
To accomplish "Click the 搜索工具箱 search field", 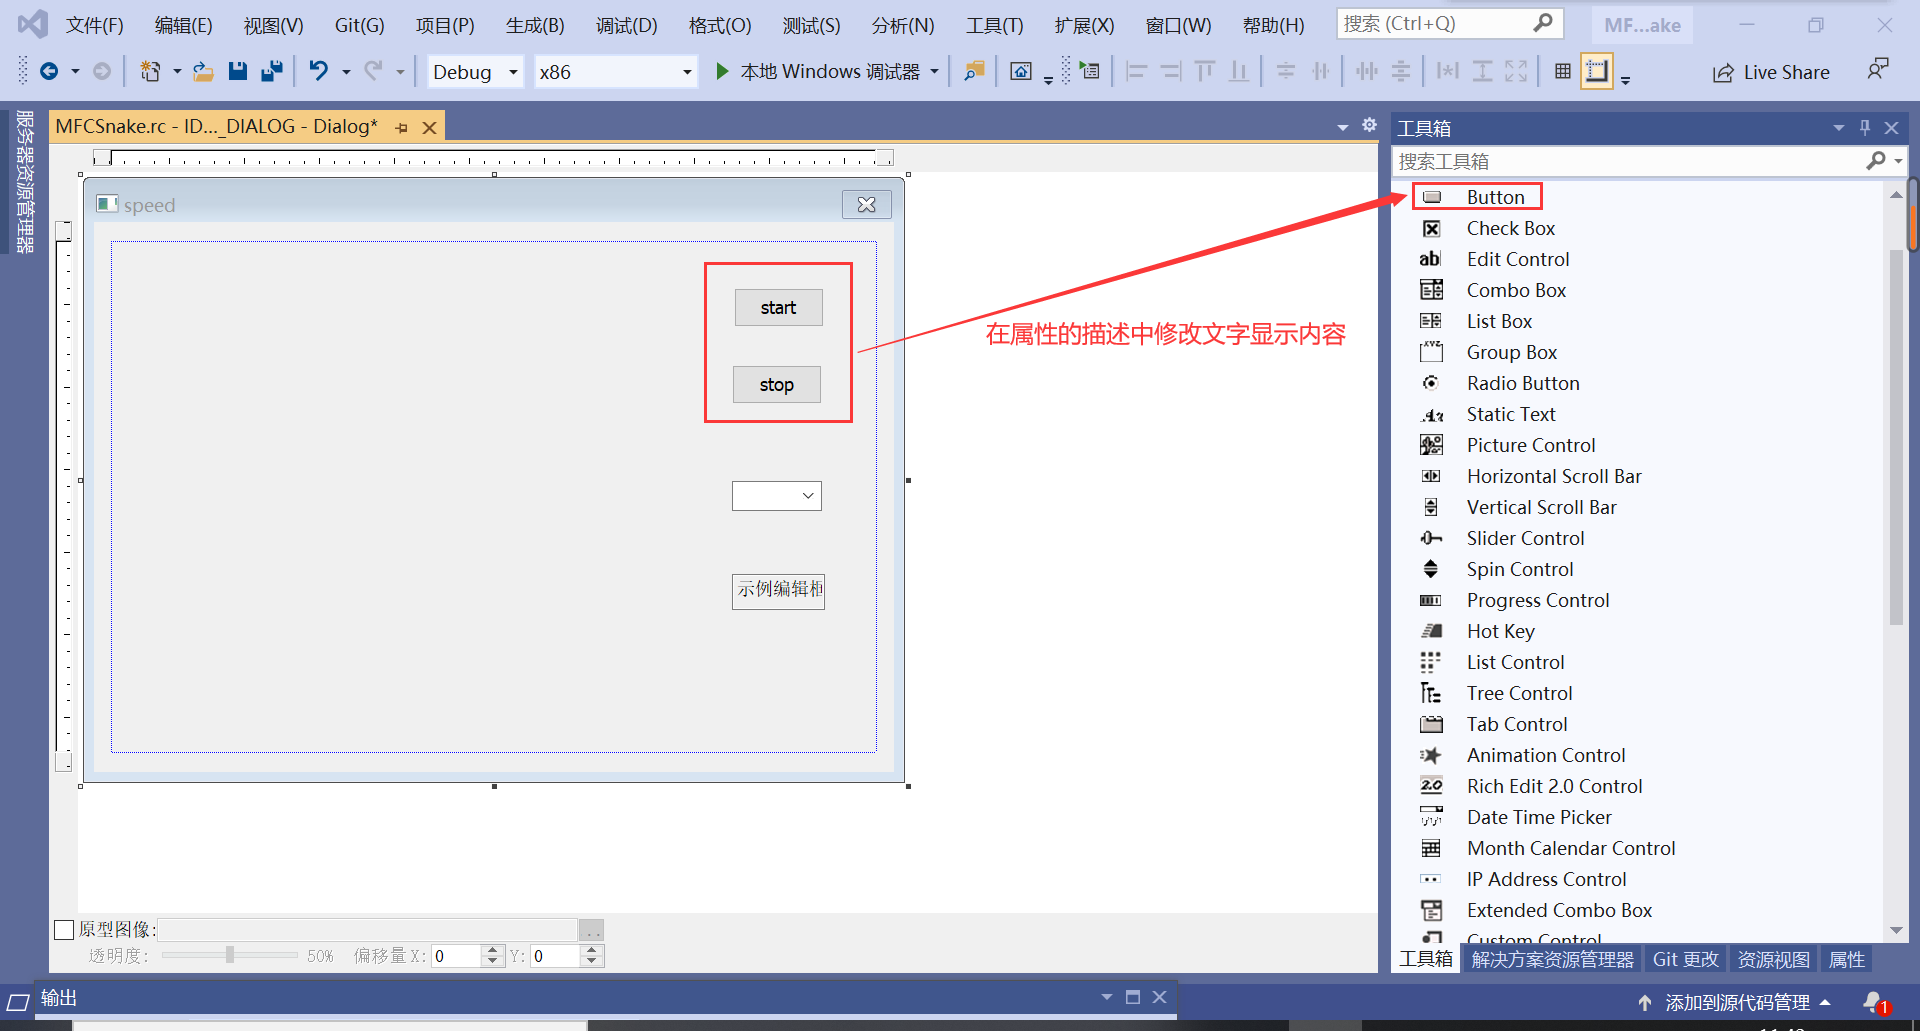I will (x=1631, y=161).
